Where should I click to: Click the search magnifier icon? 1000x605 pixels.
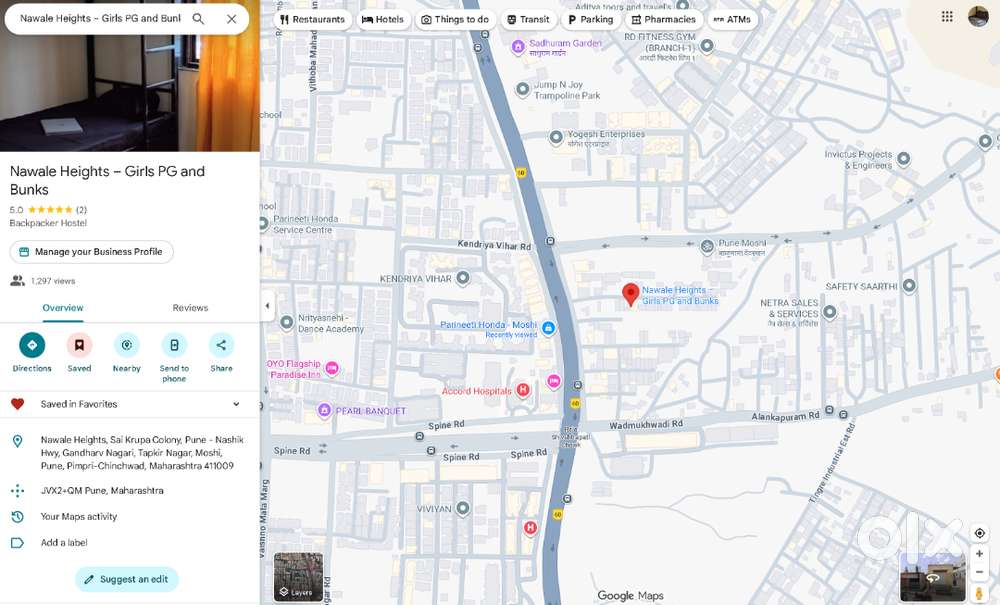coord(198,19)
